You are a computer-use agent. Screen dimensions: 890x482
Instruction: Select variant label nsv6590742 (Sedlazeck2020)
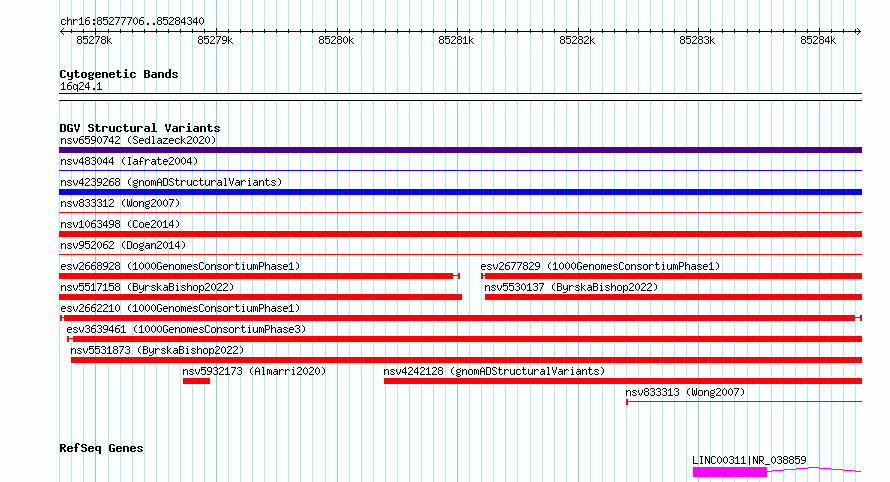pyautogui.click(x=138, y=140)
